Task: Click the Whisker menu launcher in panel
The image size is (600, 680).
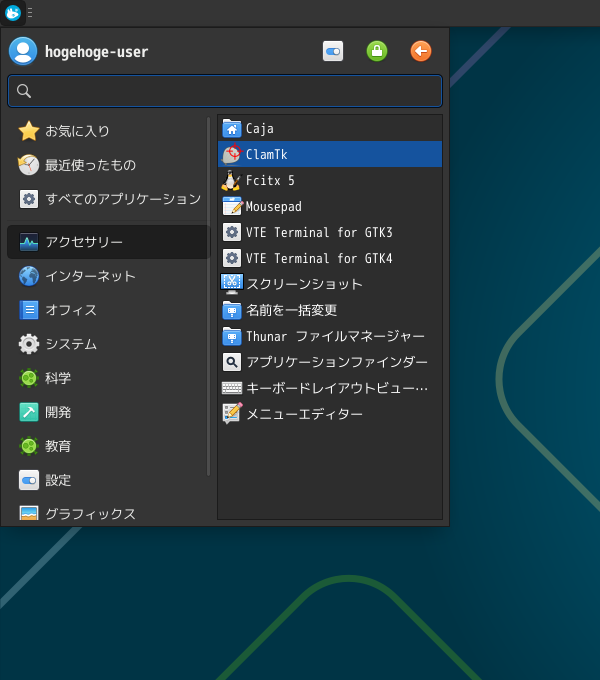Action: click(13, 13)
